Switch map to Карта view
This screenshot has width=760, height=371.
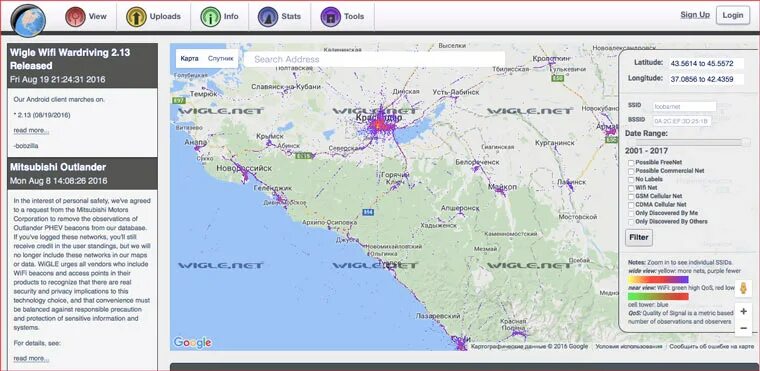190,58
